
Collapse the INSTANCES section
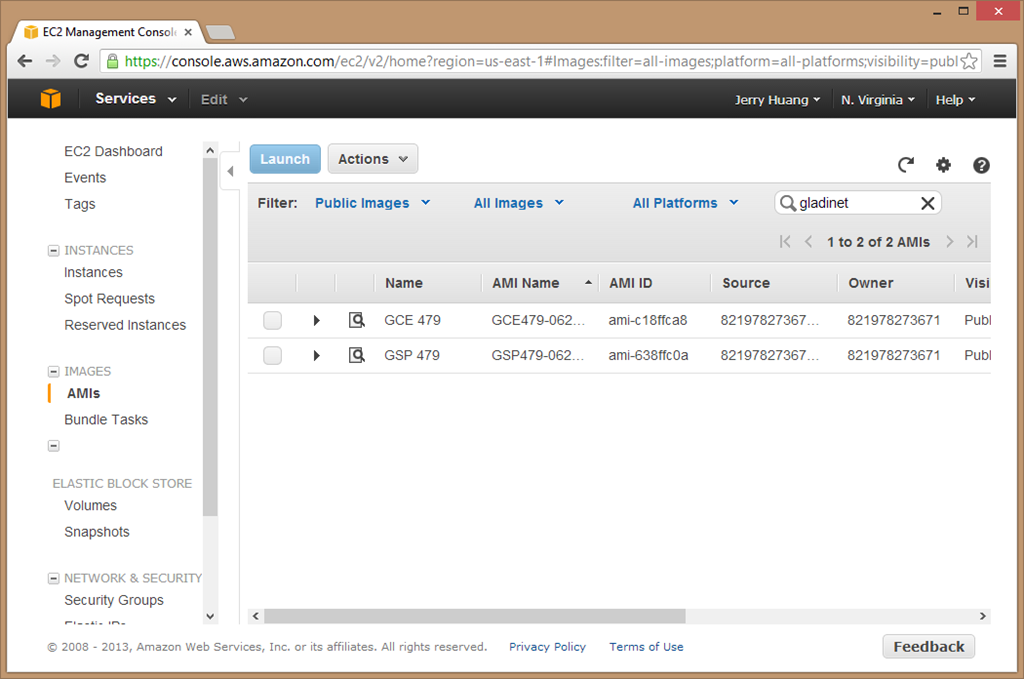54,251
